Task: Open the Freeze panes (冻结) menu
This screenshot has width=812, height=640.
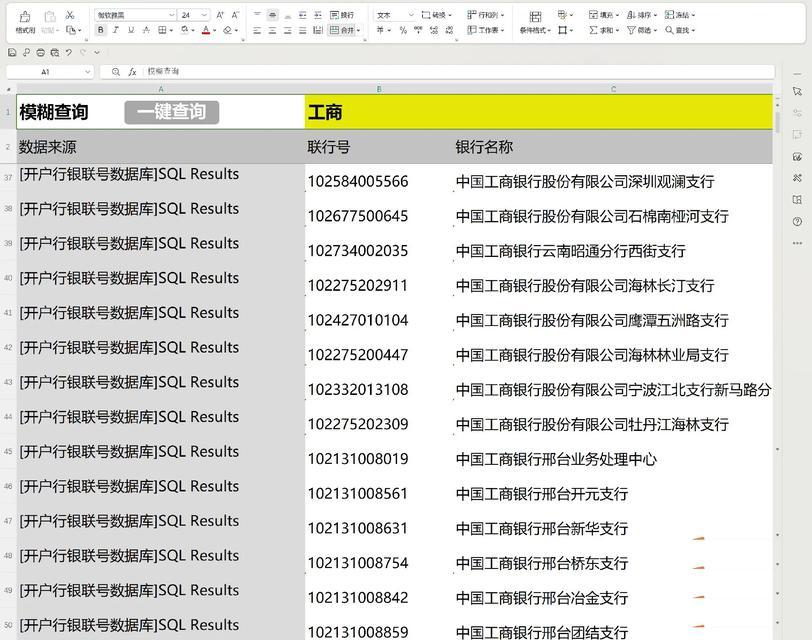Action: (680, 15)
